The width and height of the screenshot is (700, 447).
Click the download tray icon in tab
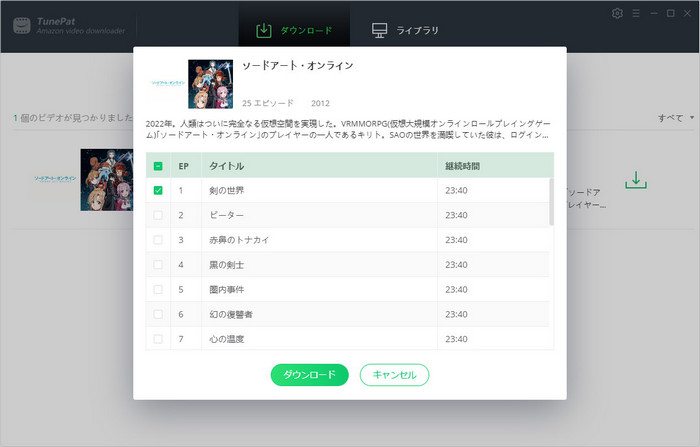tap(264, 30)
